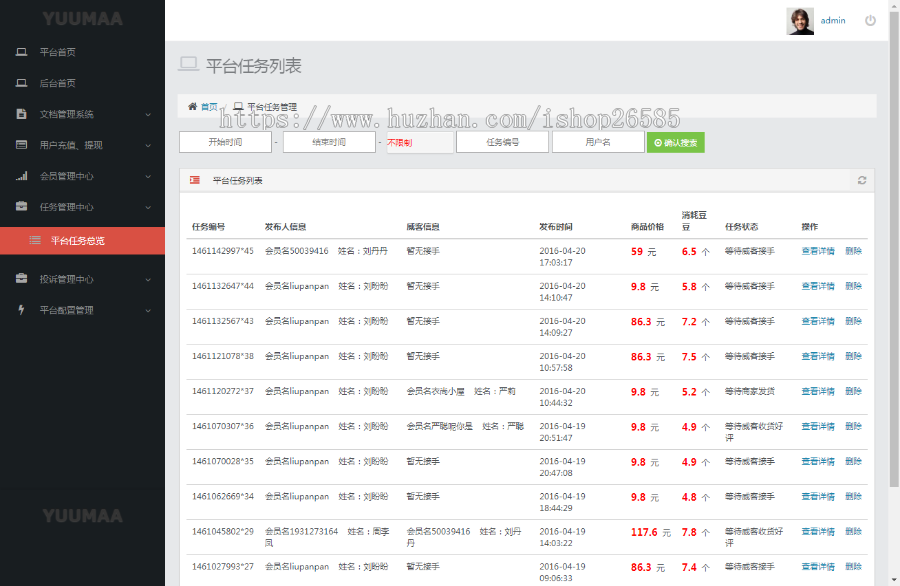
Task: Click the refresh icon on 平台任务列表 panel
Action: click(x=861, y=181)
